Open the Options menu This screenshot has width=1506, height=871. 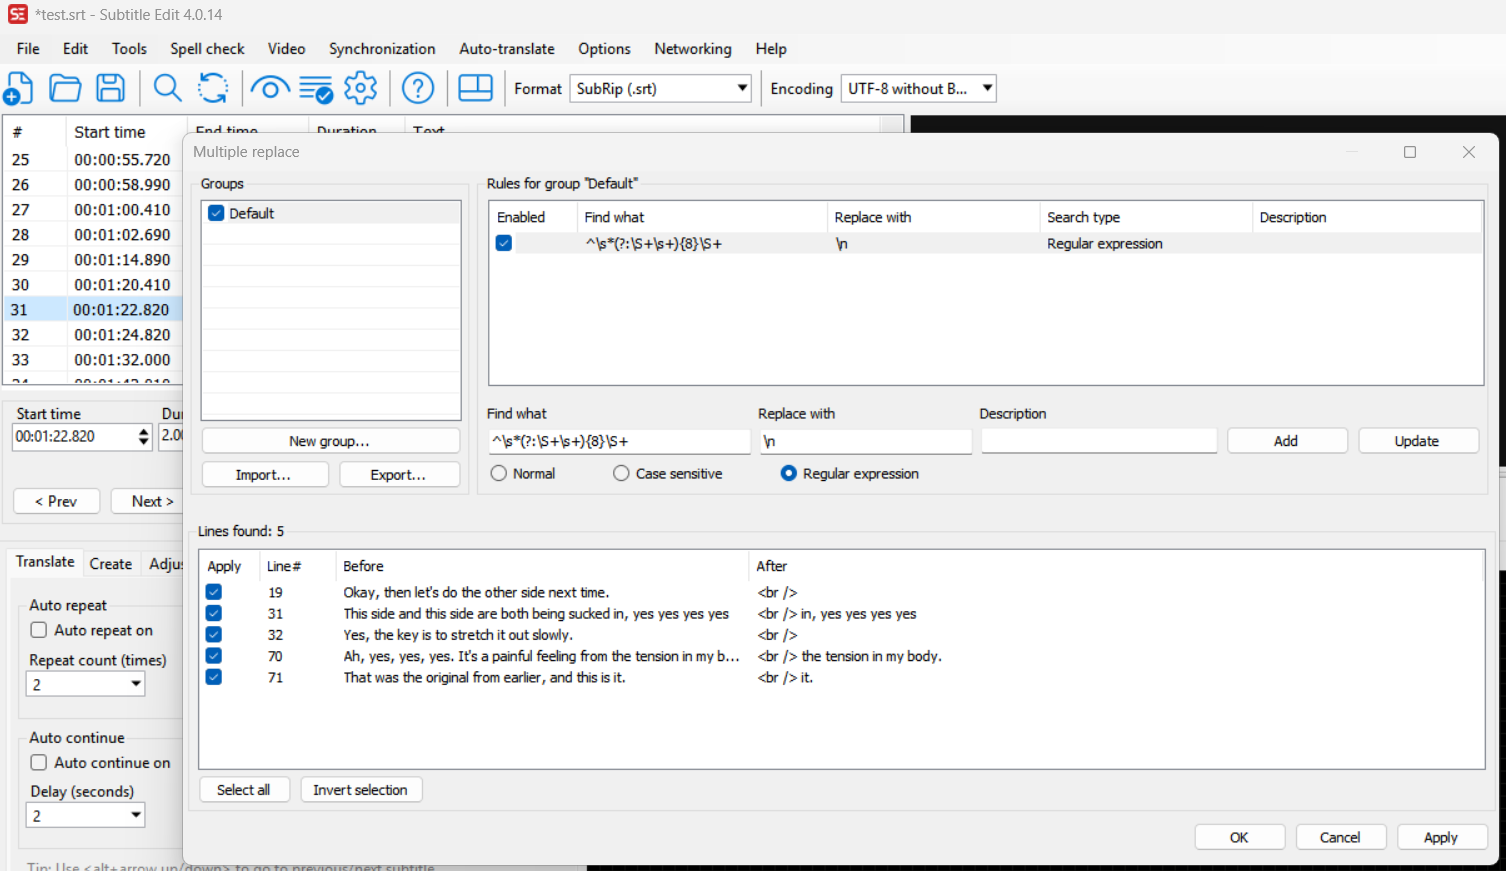(x=604, y=48)
